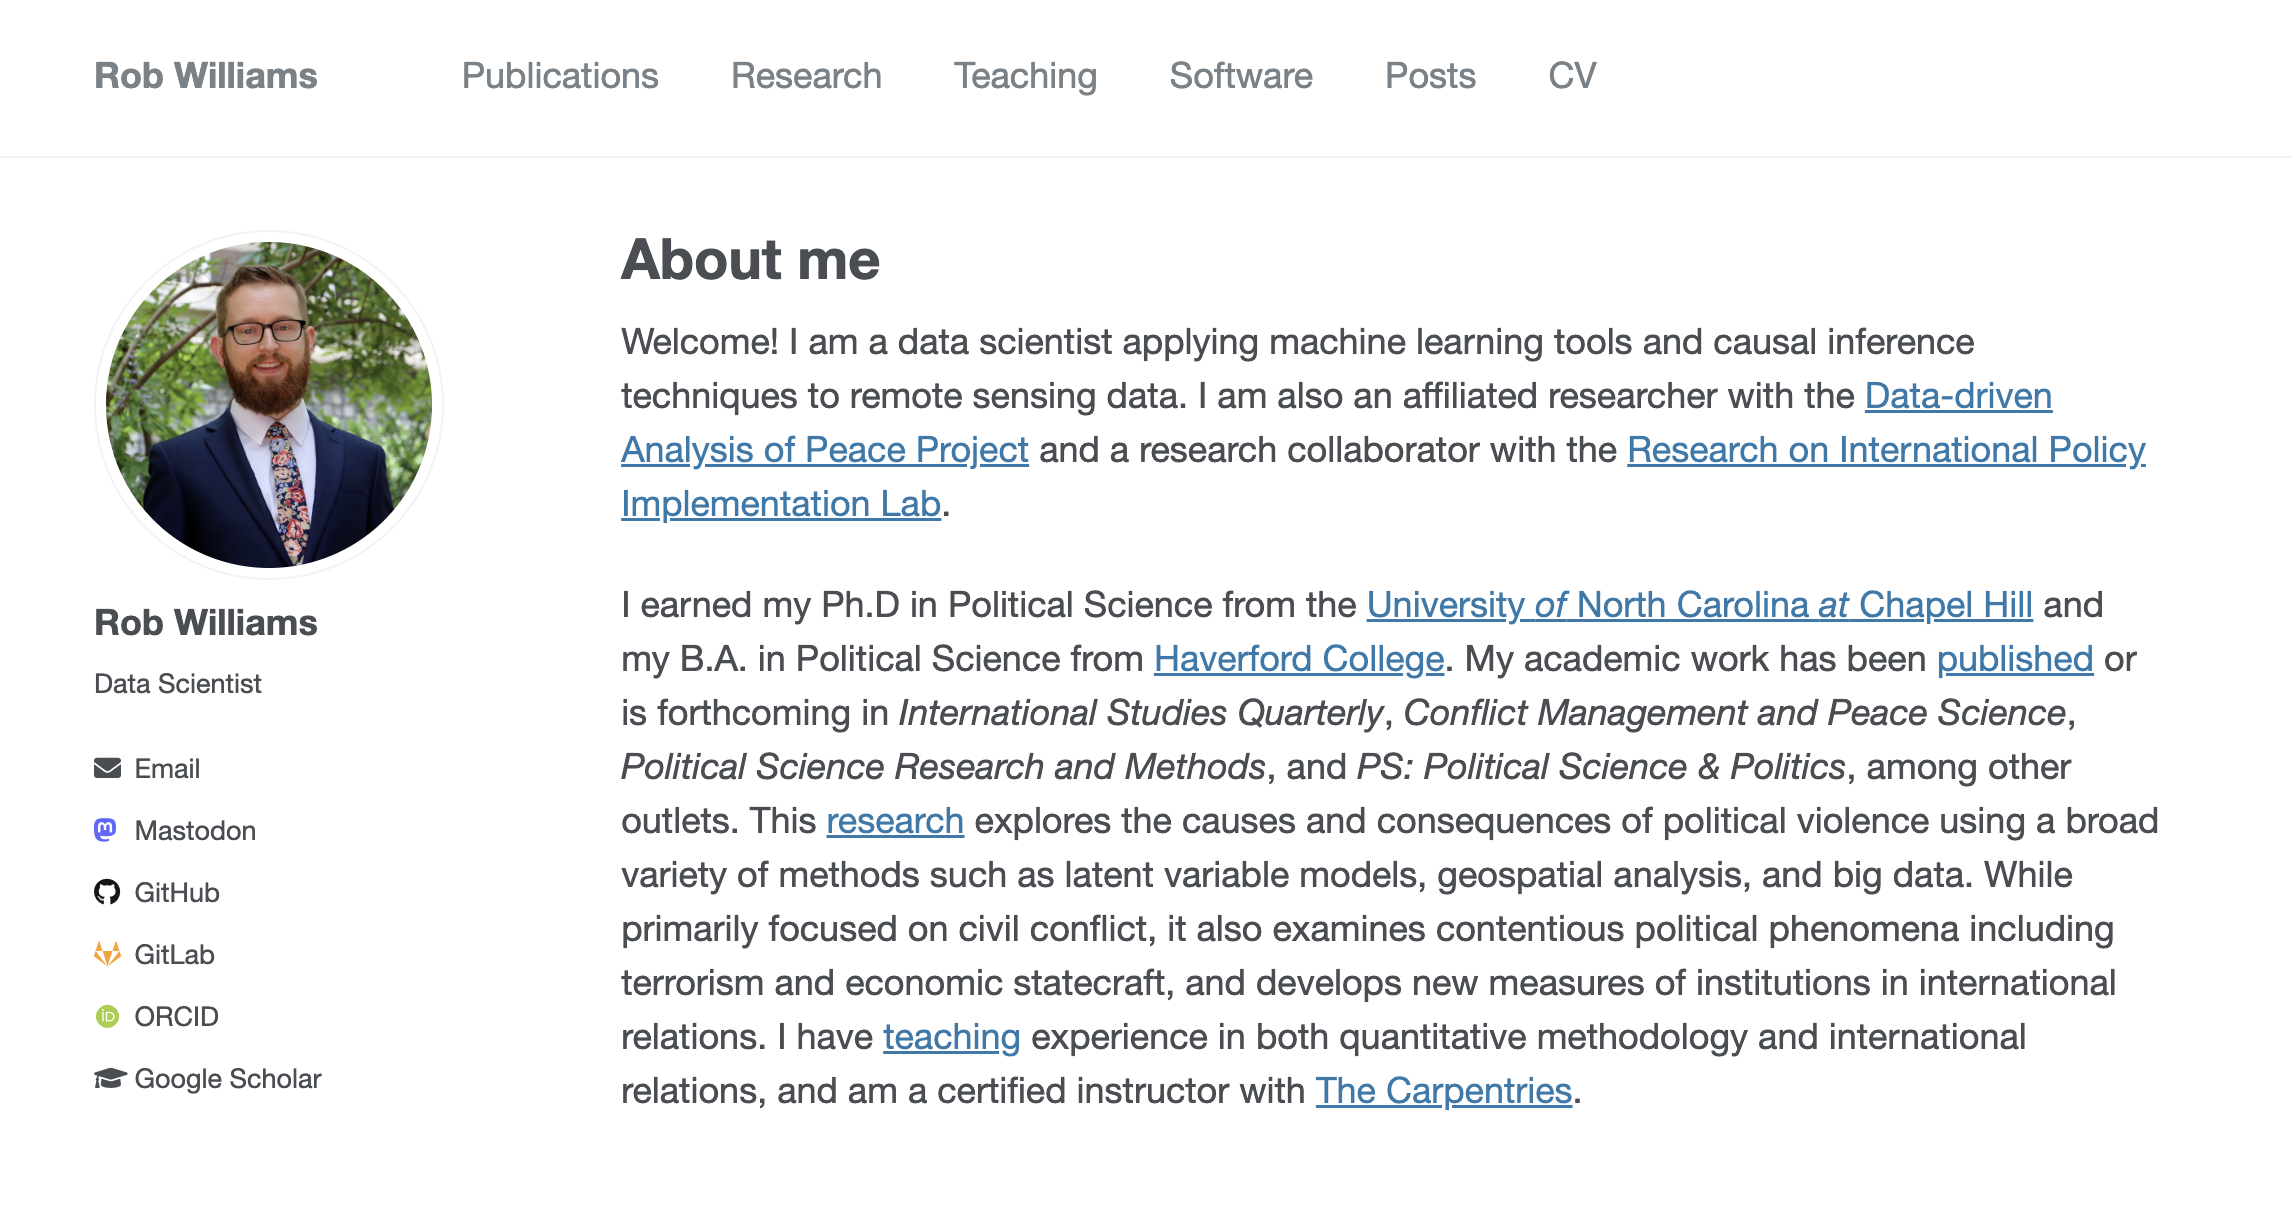Open The Carpentries link
This screenshot has width=2292, height=1232.
tap(1443, 1091)
